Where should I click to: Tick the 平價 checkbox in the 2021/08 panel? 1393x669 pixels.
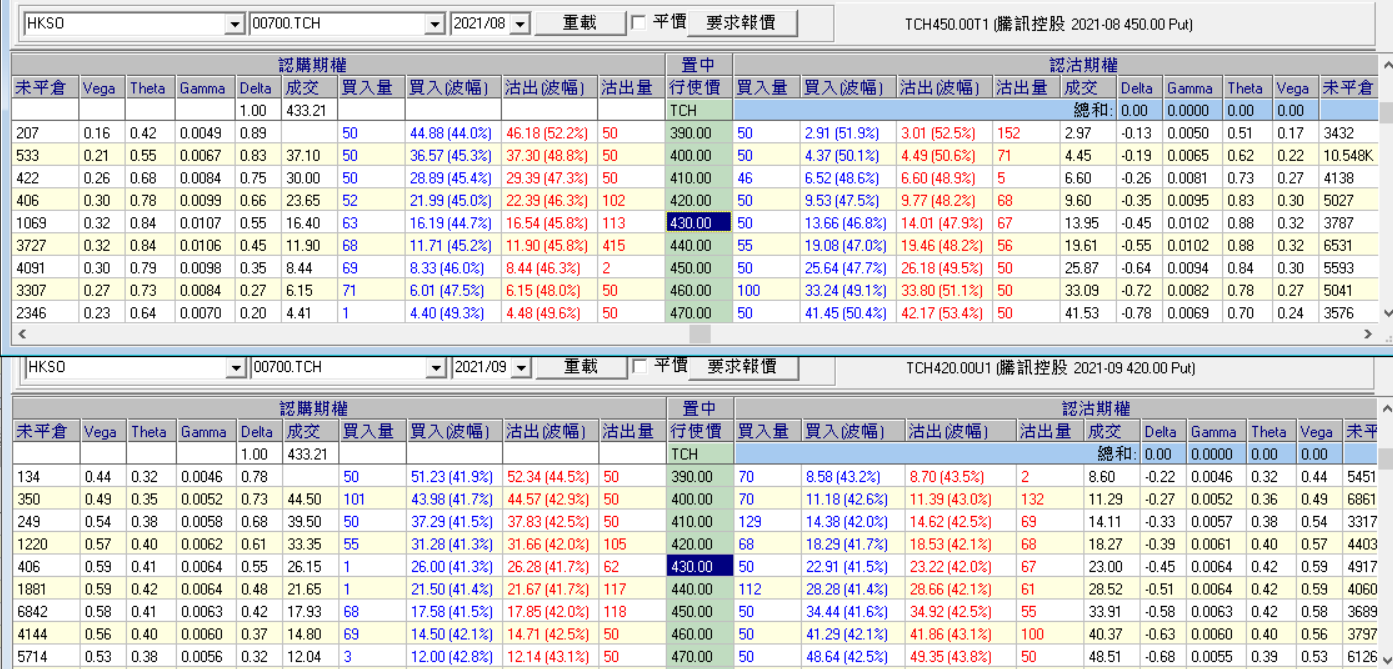click(639, 23)
